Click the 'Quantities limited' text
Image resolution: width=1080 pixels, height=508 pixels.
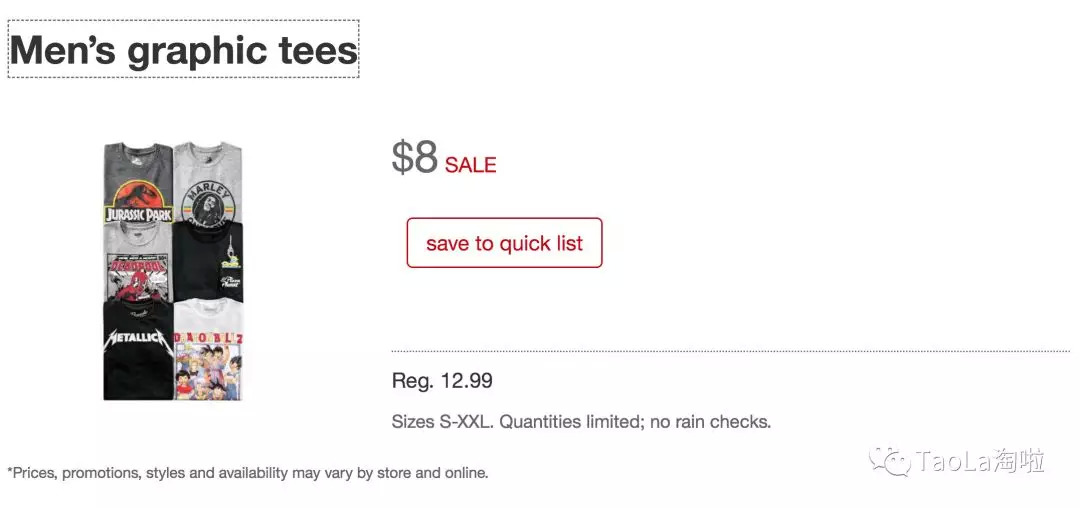point(568,422)
